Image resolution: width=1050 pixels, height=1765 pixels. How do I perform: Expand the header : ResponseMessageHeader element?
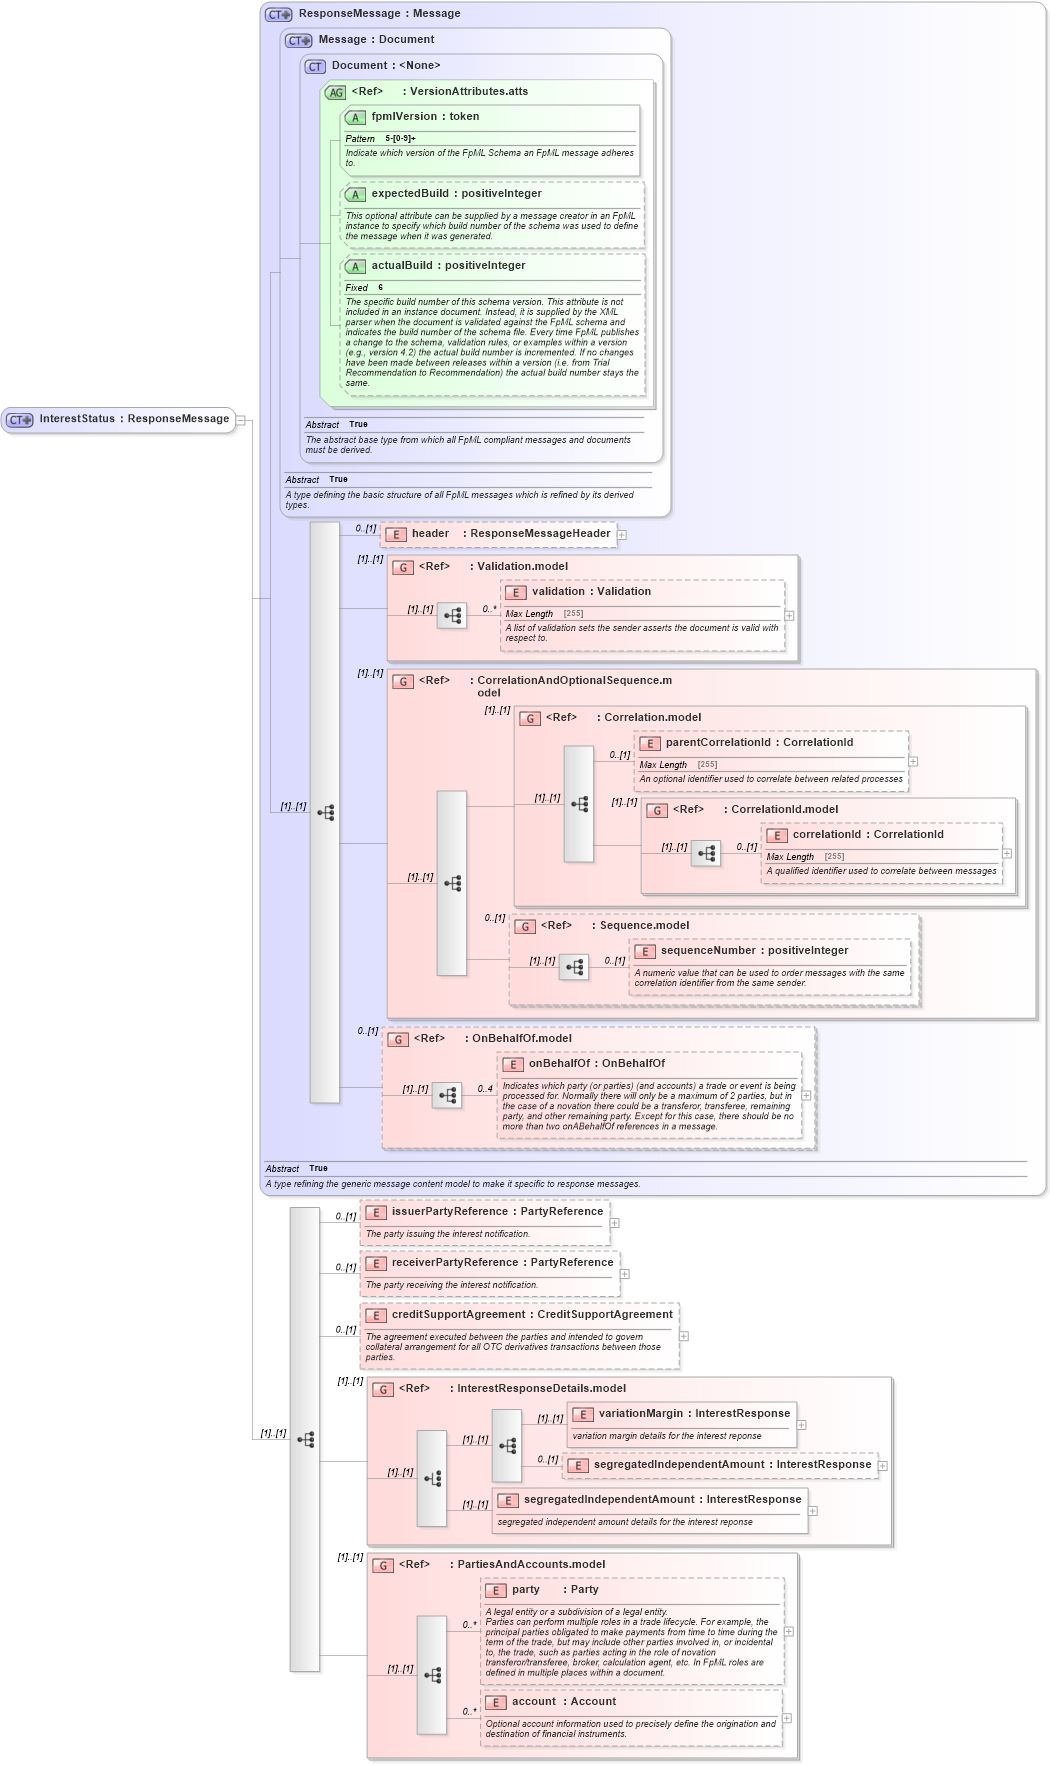(x=622, y=535)
